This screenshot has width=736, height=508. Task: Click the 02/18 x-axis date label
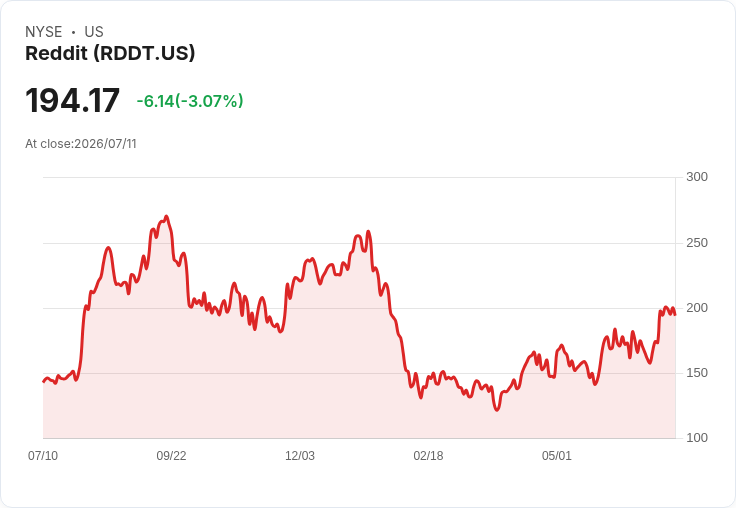[428, 455]
